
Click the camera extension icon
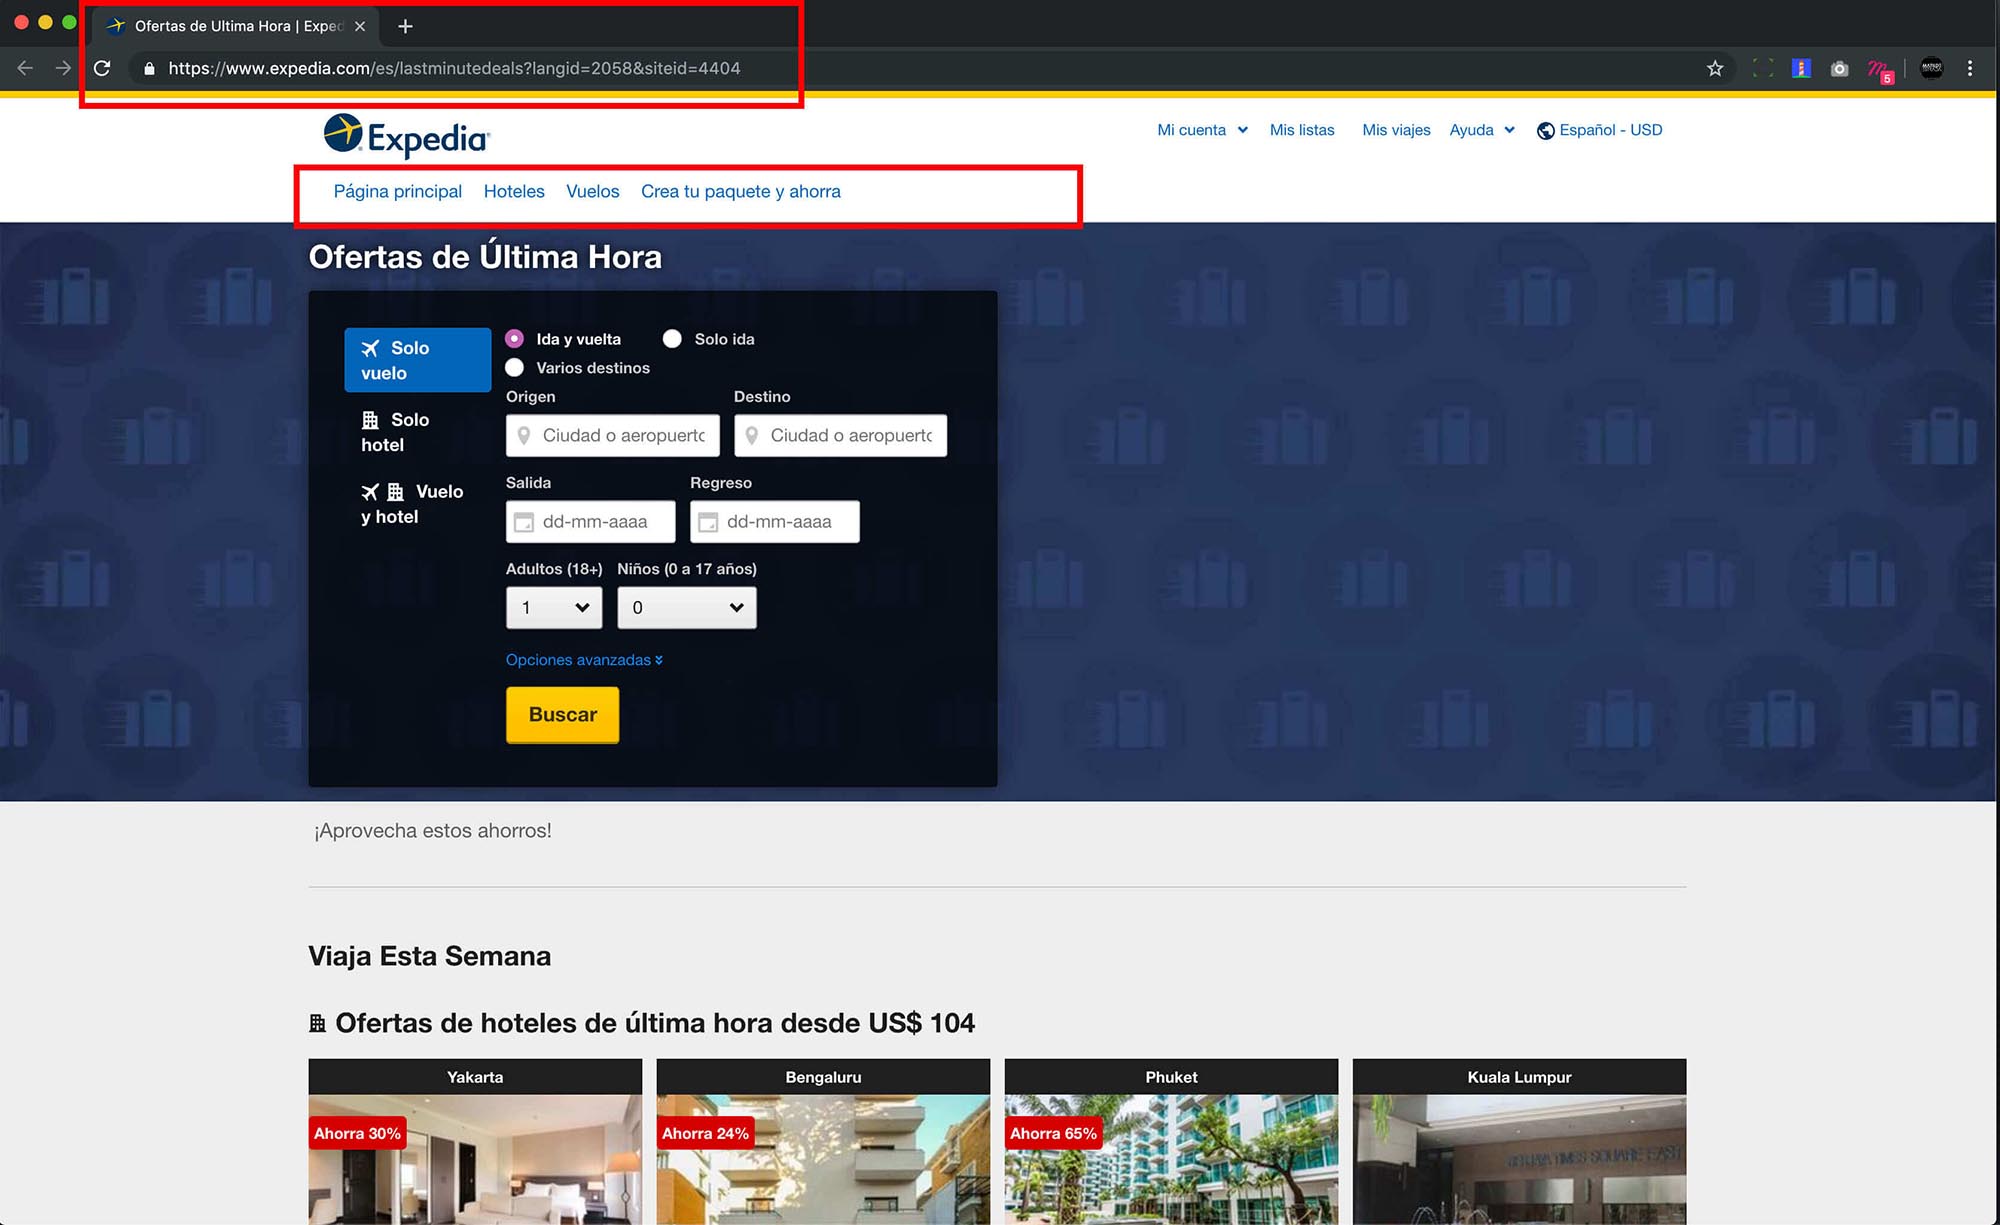pos(1839,68)
